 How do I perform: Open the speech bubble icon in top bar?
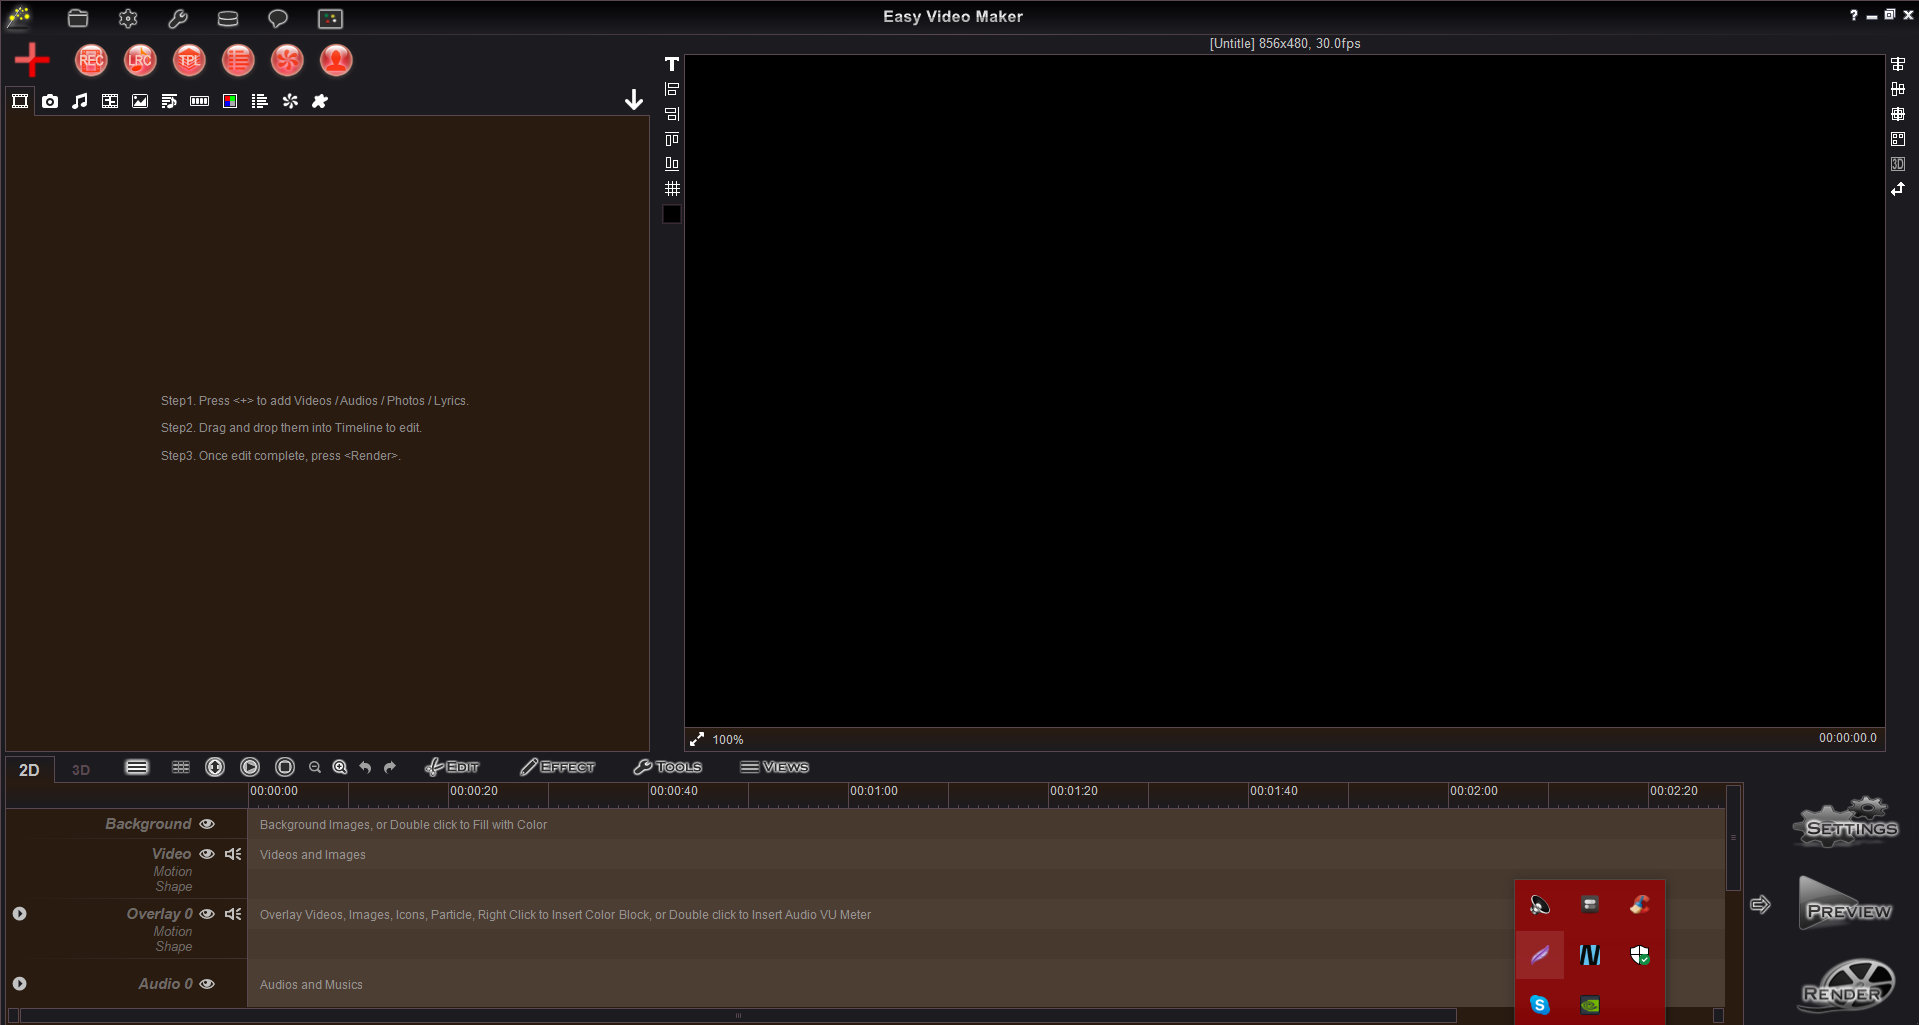tap(278, 18)
